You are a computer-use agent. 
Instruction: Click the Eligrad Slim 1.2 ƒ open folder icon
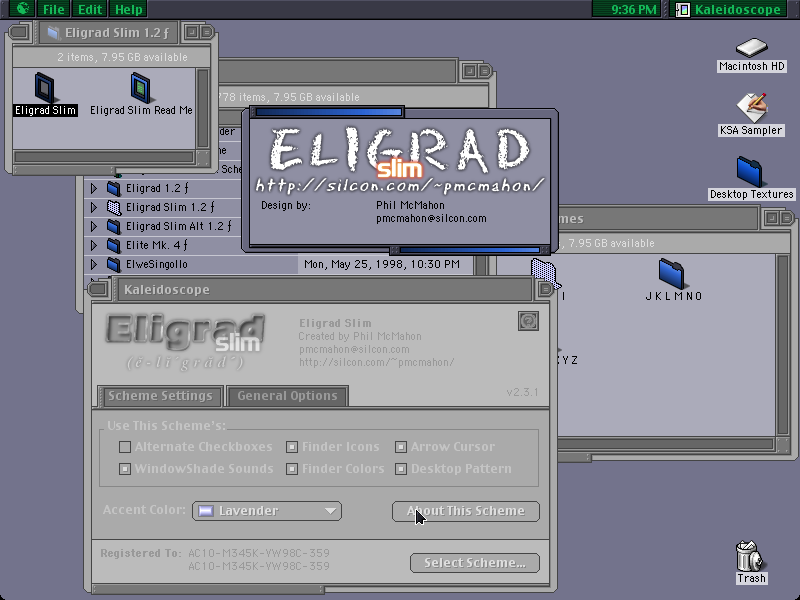click(113, 207)
